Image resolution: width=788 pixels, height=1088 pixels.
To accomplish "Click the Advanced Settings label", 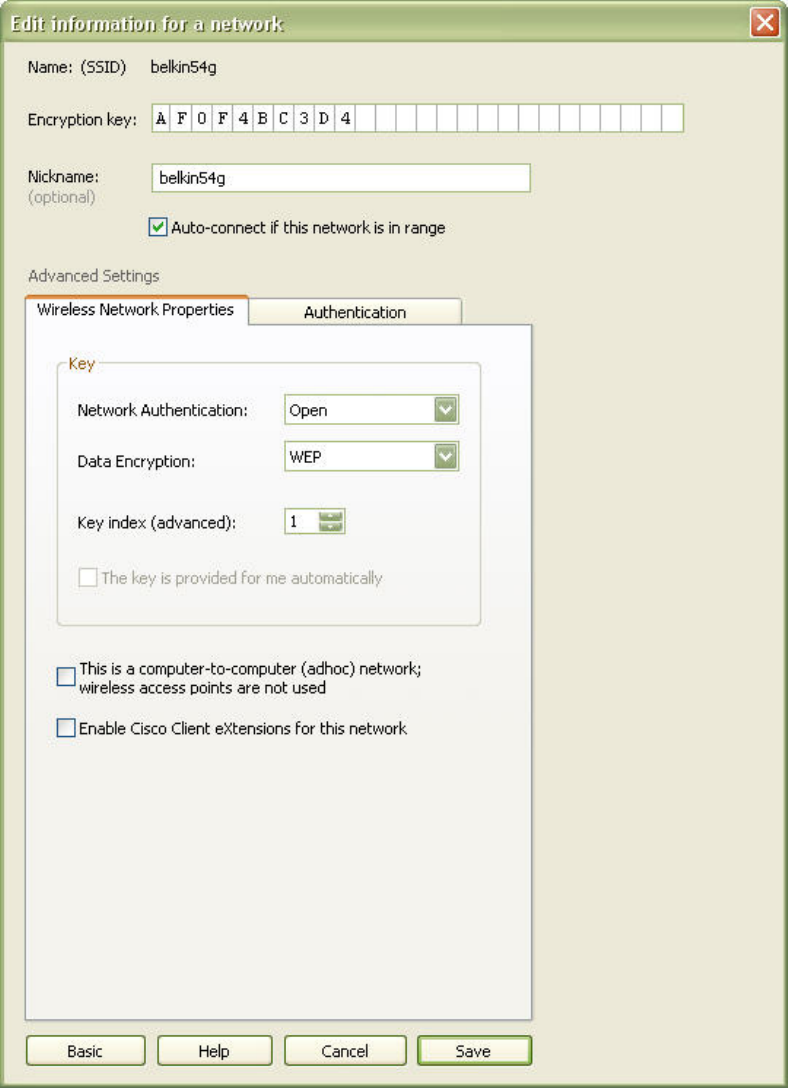I will point(94,275).
